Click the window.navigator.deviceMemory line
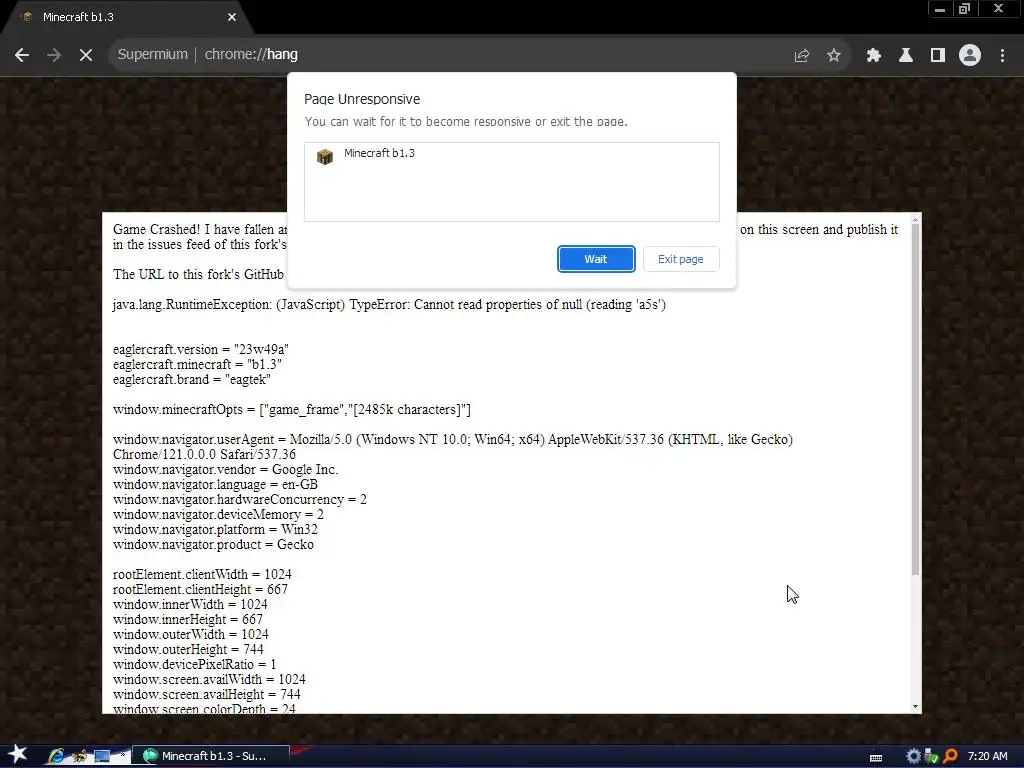Screen dimensions: 1024x768 (x=218, y=515)
